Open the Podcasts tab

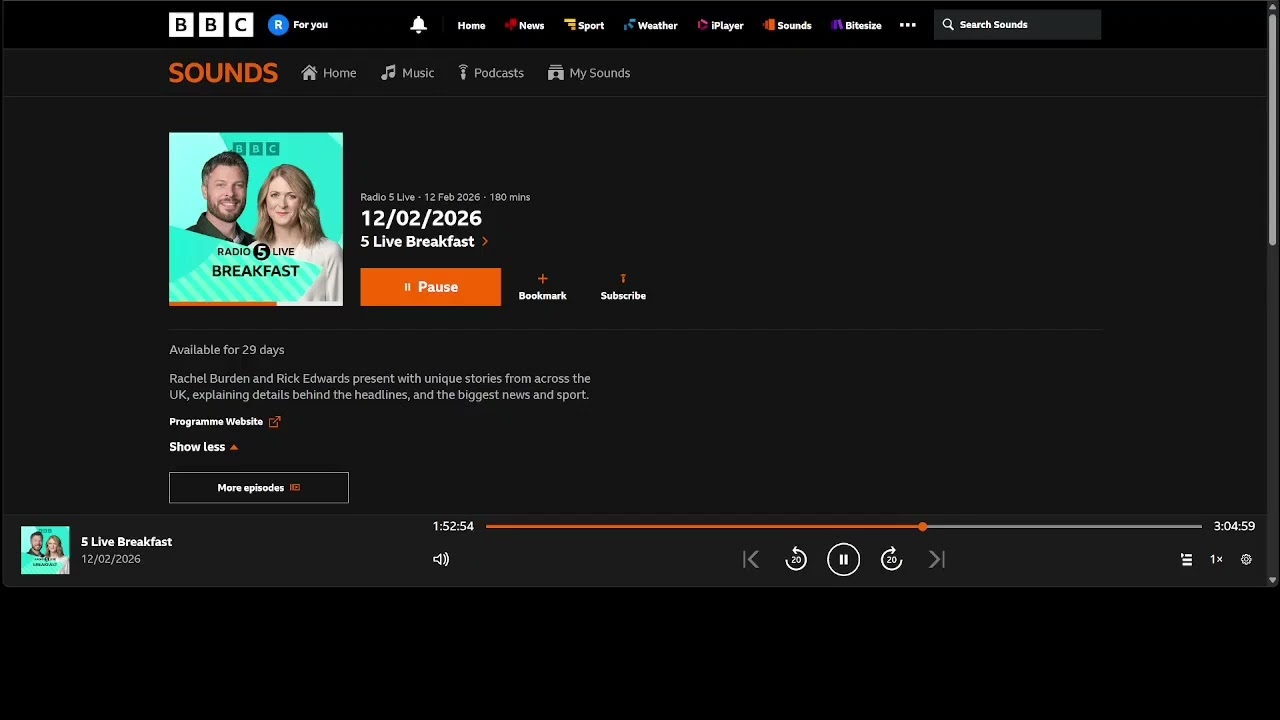(491, 73)
